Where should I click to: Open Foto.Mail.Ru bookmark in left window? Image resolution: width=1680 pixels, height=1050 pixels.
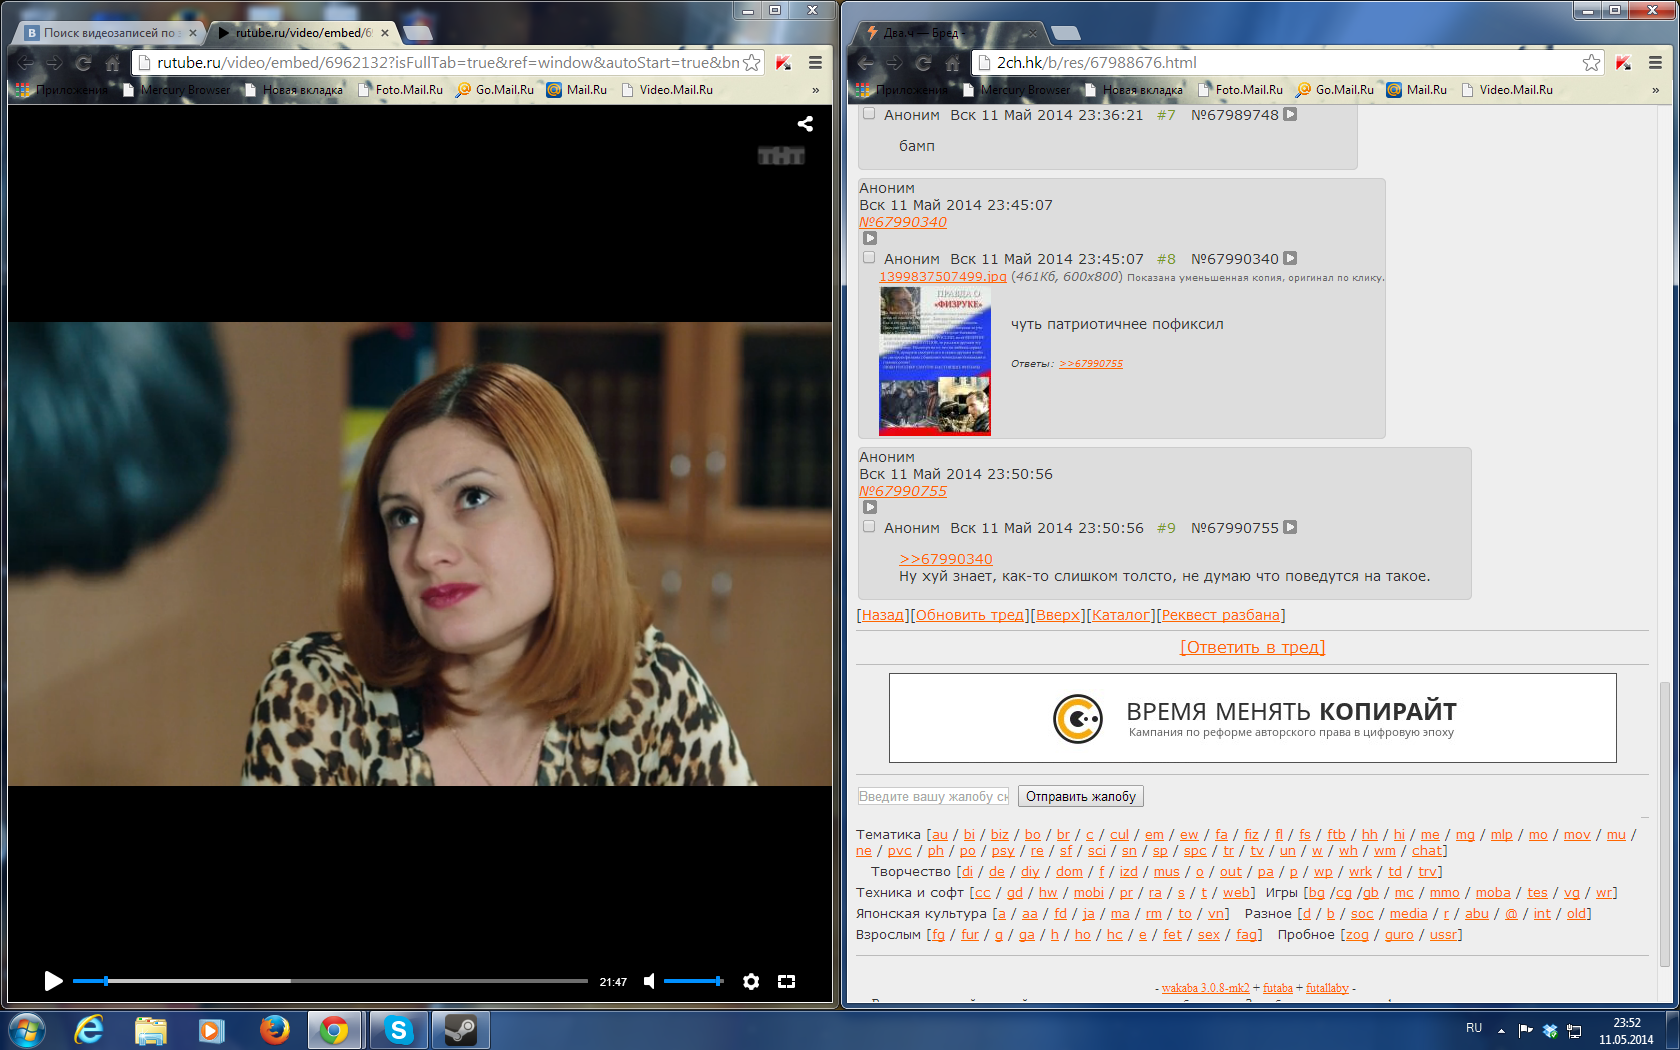click(x=400, y=90)
